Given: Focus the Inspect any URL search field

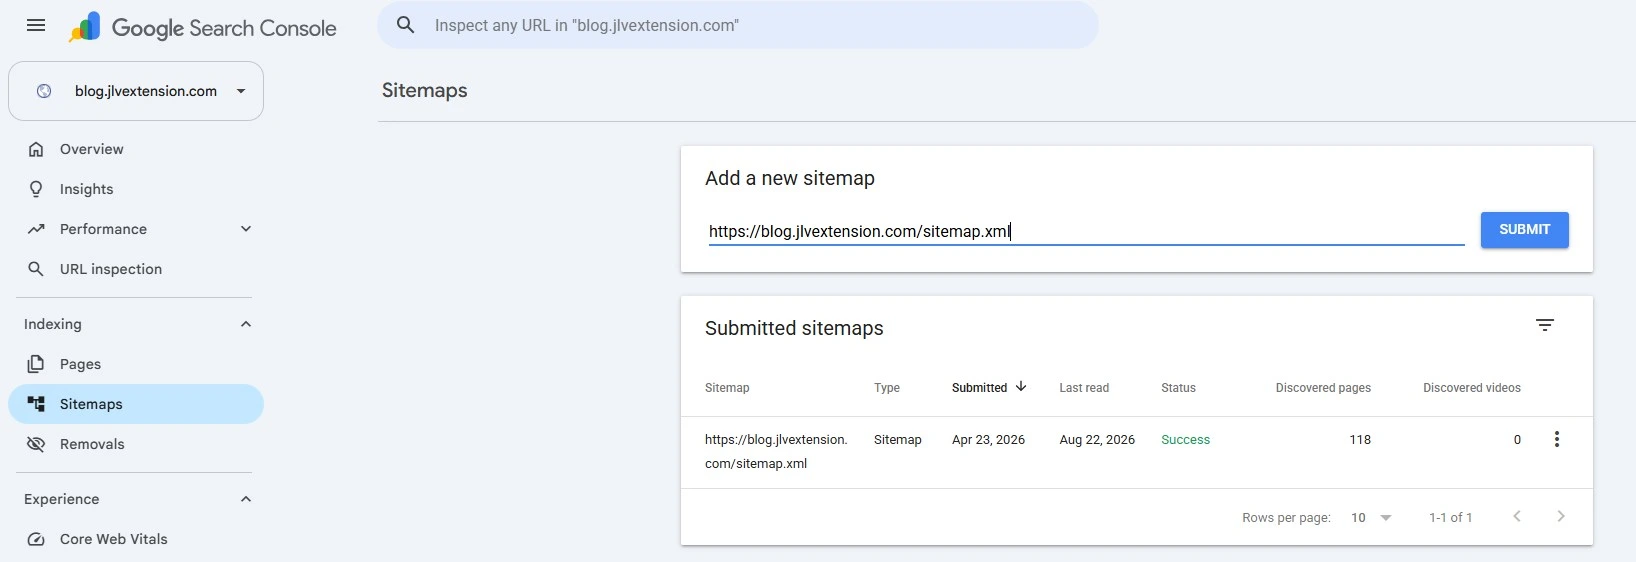Looking at the screenshot, I should click(x=738, y=25).
